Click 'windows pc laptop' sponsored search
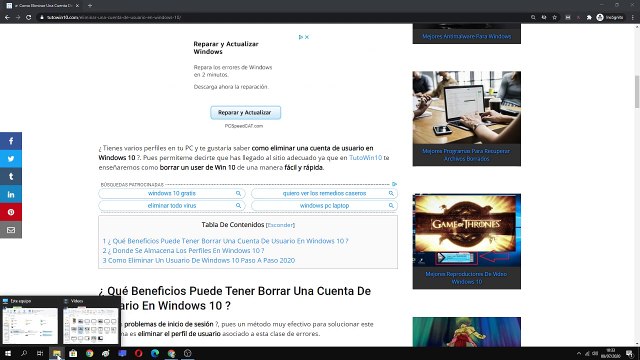640x360 pixels. pyautogui.click(x=324, y=206)
